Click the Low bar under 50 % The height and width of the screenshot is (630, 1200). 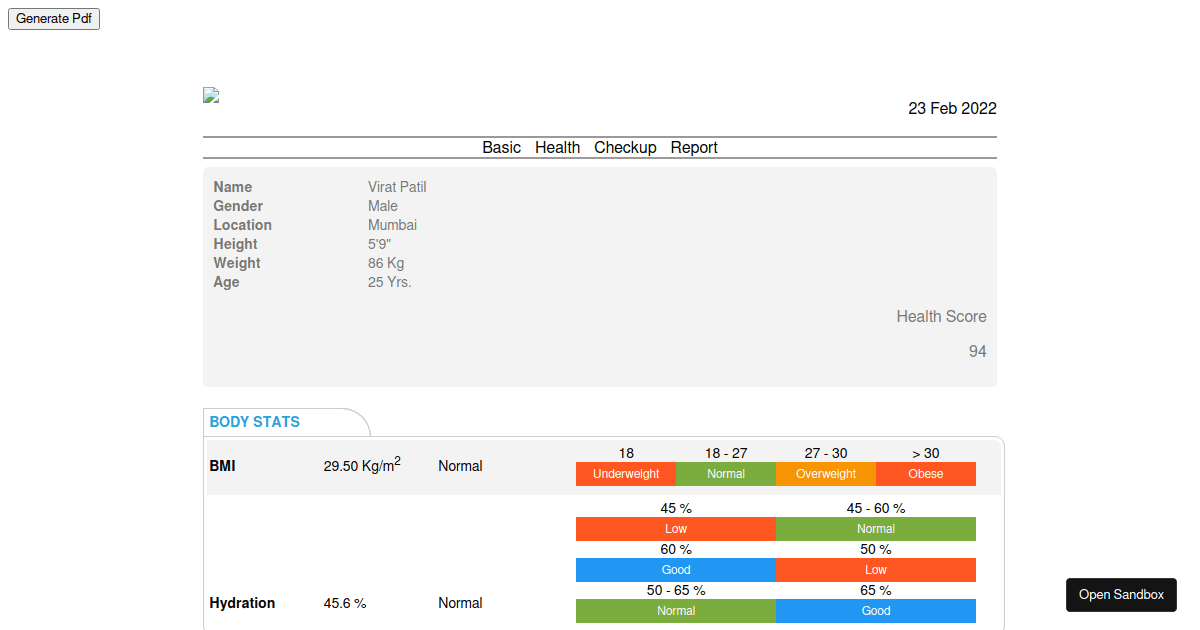pos(876,570)
